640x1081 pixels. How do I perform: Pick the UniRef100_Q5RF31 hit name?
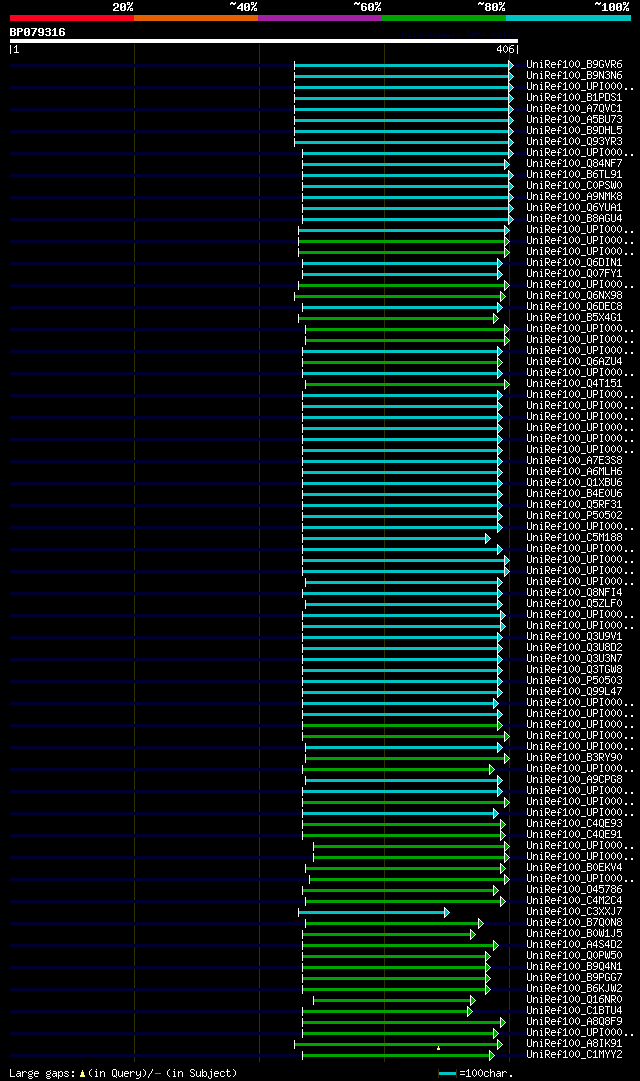[x=574, y=505]
